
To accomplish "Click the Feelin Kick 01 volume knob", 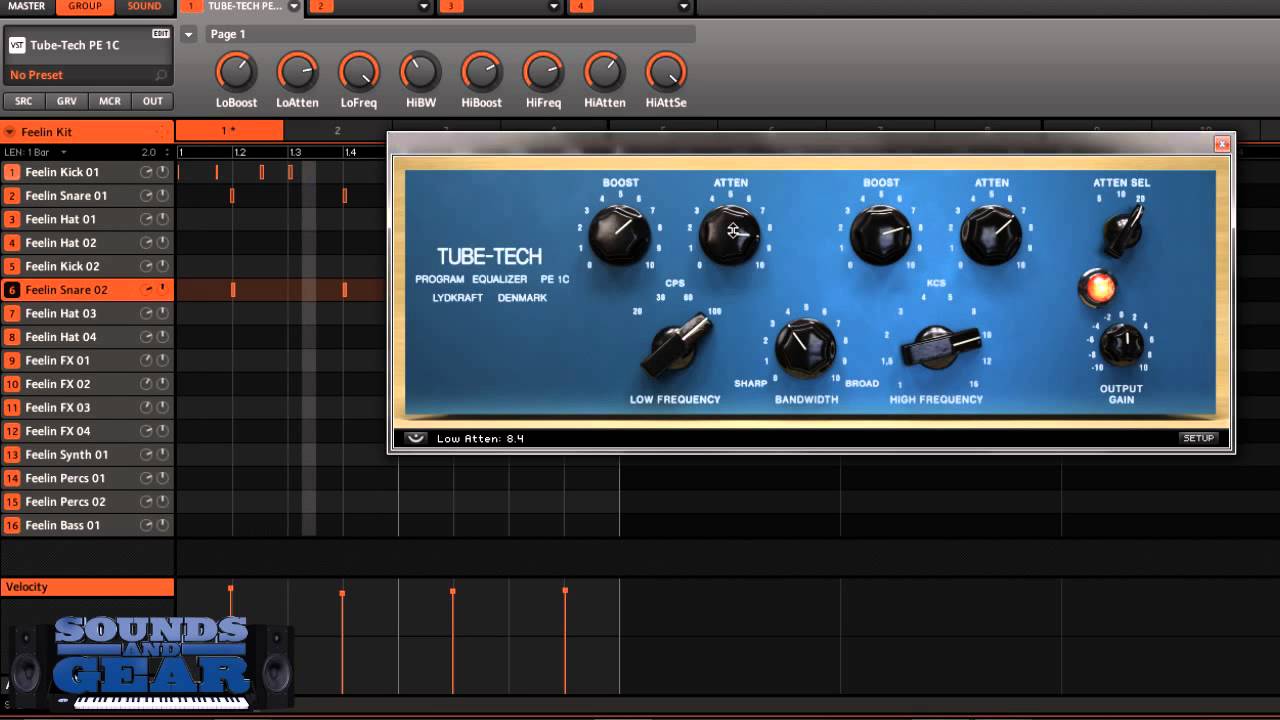I will pos(147,172).
